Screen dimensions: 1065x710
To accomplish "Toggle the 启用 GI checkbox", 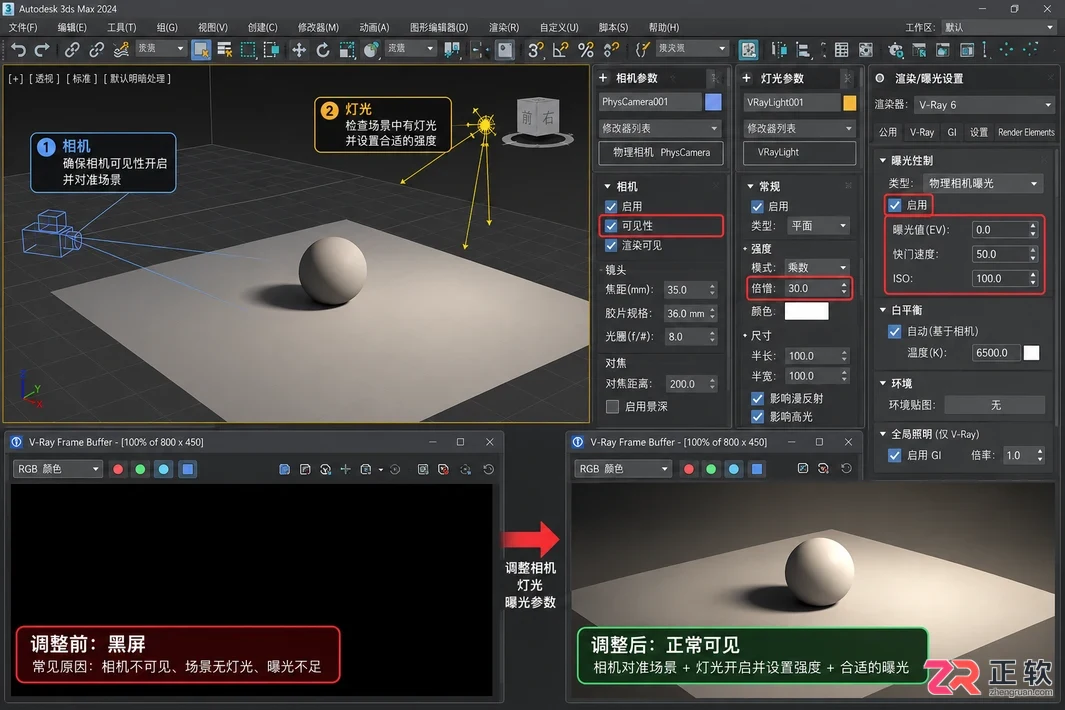I will tap(895, 455).
